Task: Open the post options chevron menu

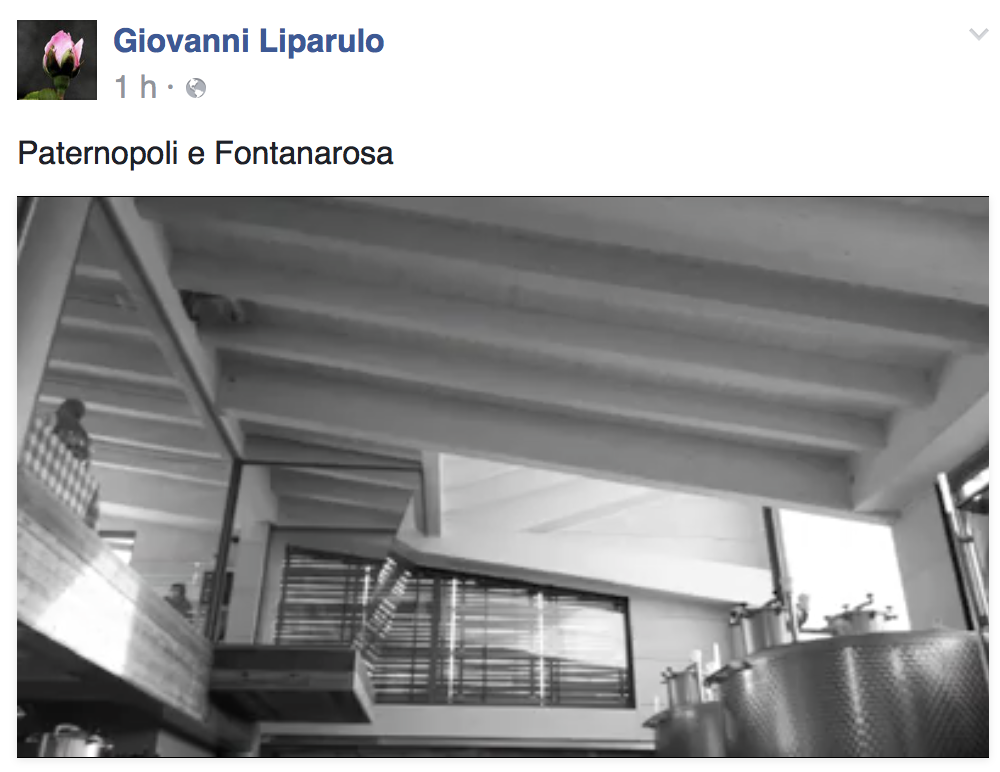Action: (978, 34)
